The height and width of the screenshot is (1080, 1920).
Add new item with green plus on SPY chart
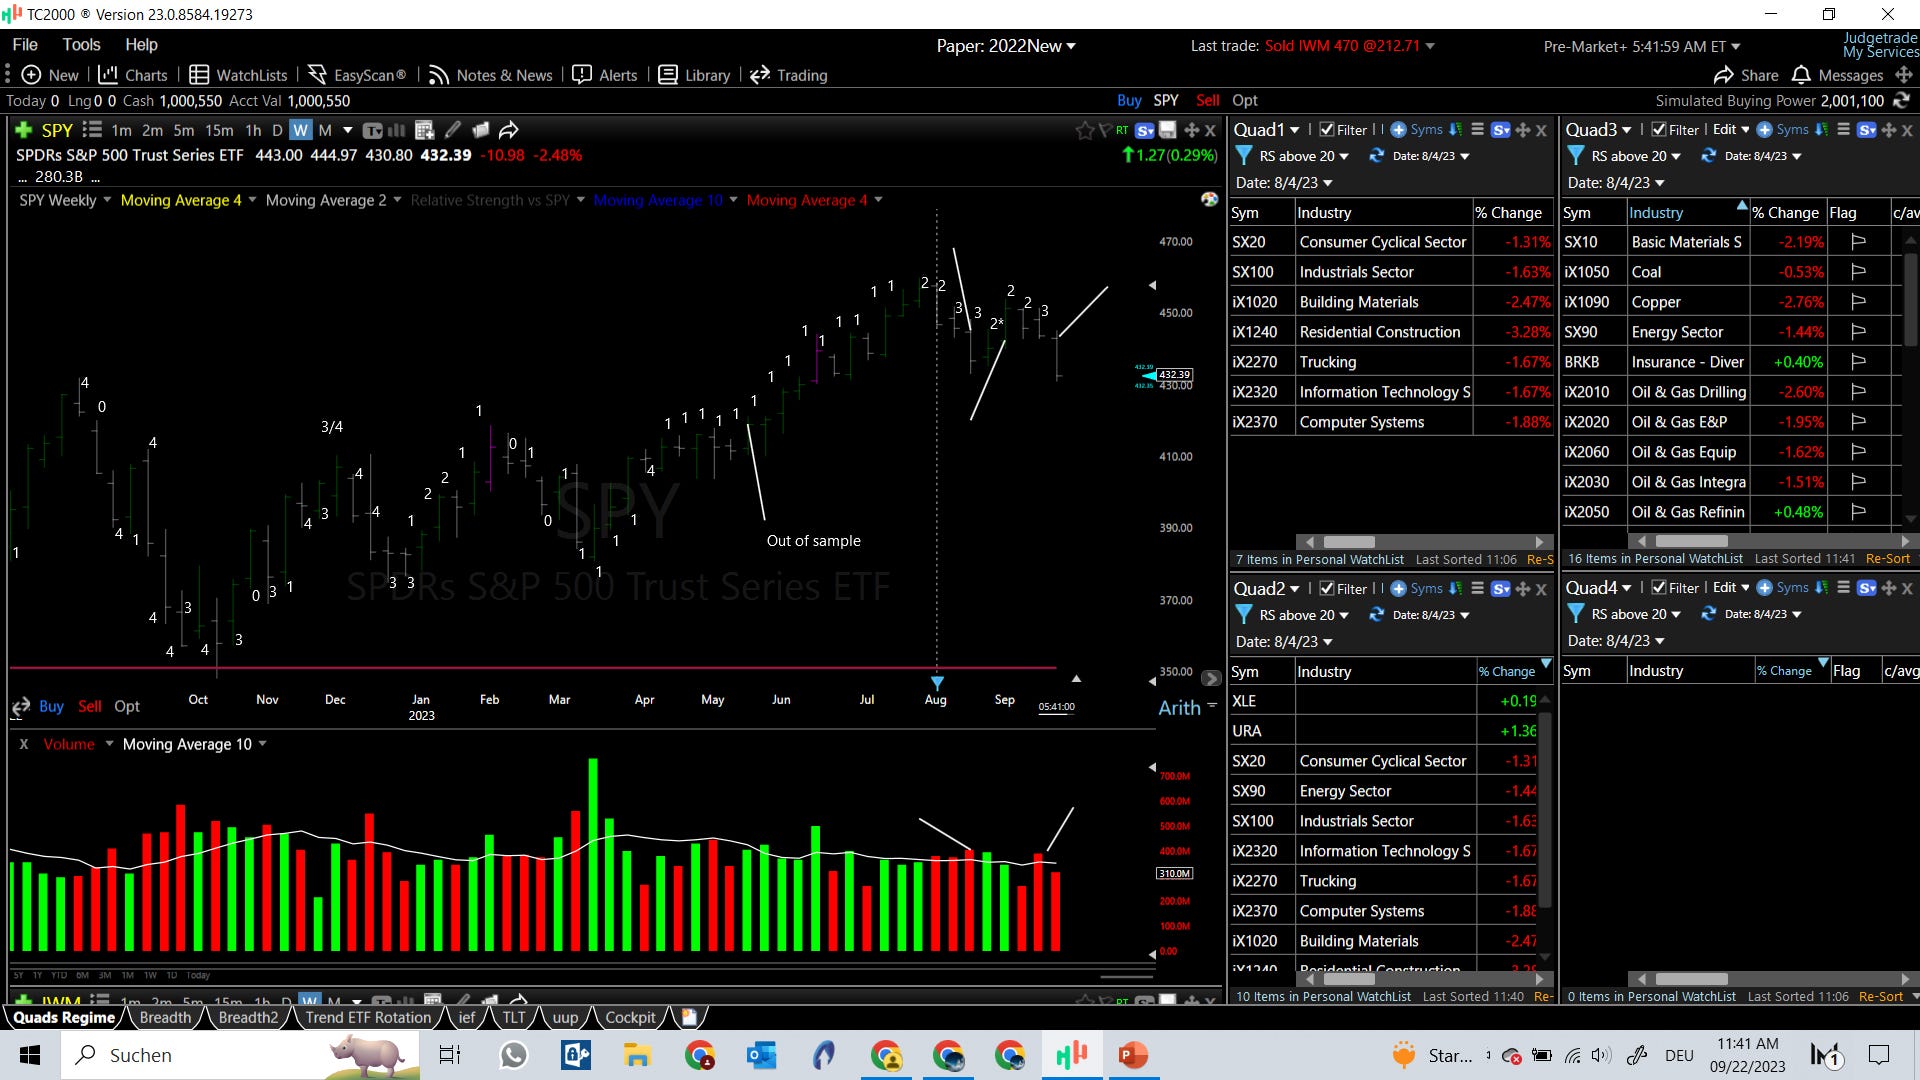click(x=23, y=130)
